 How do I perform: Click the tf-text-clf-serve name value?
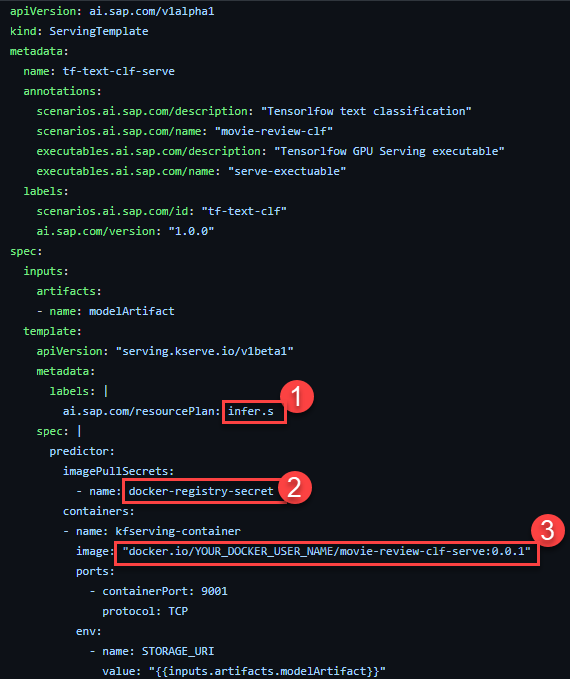point(119,71)
